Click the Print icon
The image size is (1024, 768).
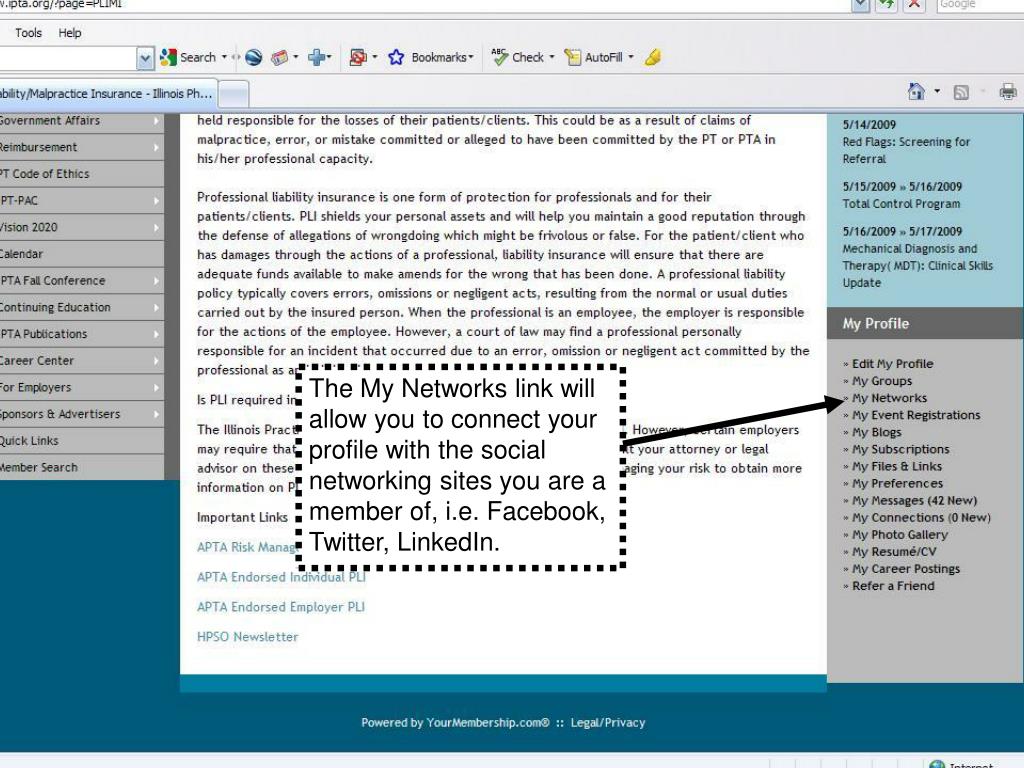pyautogui.click(x=1008, y=91)
